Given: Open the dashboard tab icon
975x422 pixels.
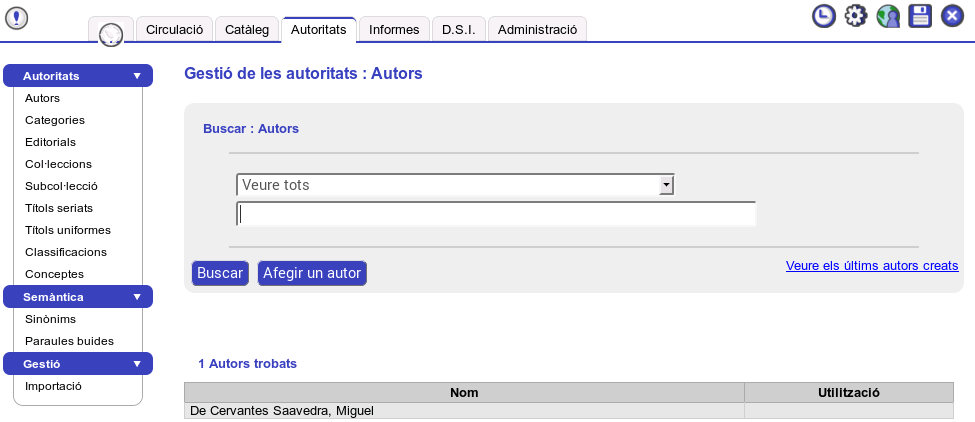Looking at the screenshot, I should point(110,33).
